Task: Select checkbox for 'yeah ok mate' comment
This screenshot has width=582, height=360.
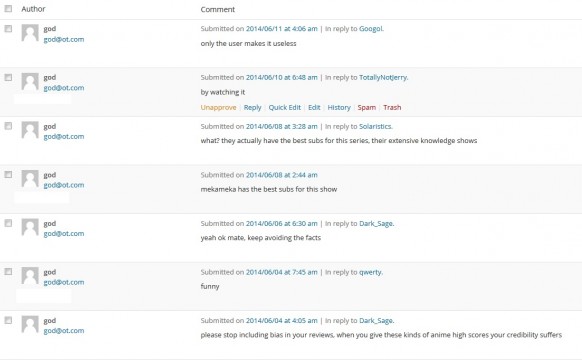Action: coord(8,223)
